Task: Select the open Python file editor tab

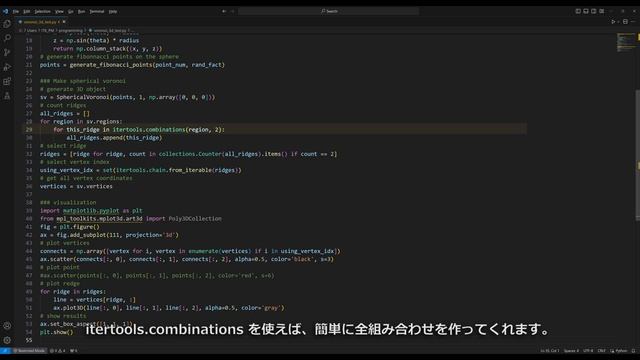Action: point(41,22)
